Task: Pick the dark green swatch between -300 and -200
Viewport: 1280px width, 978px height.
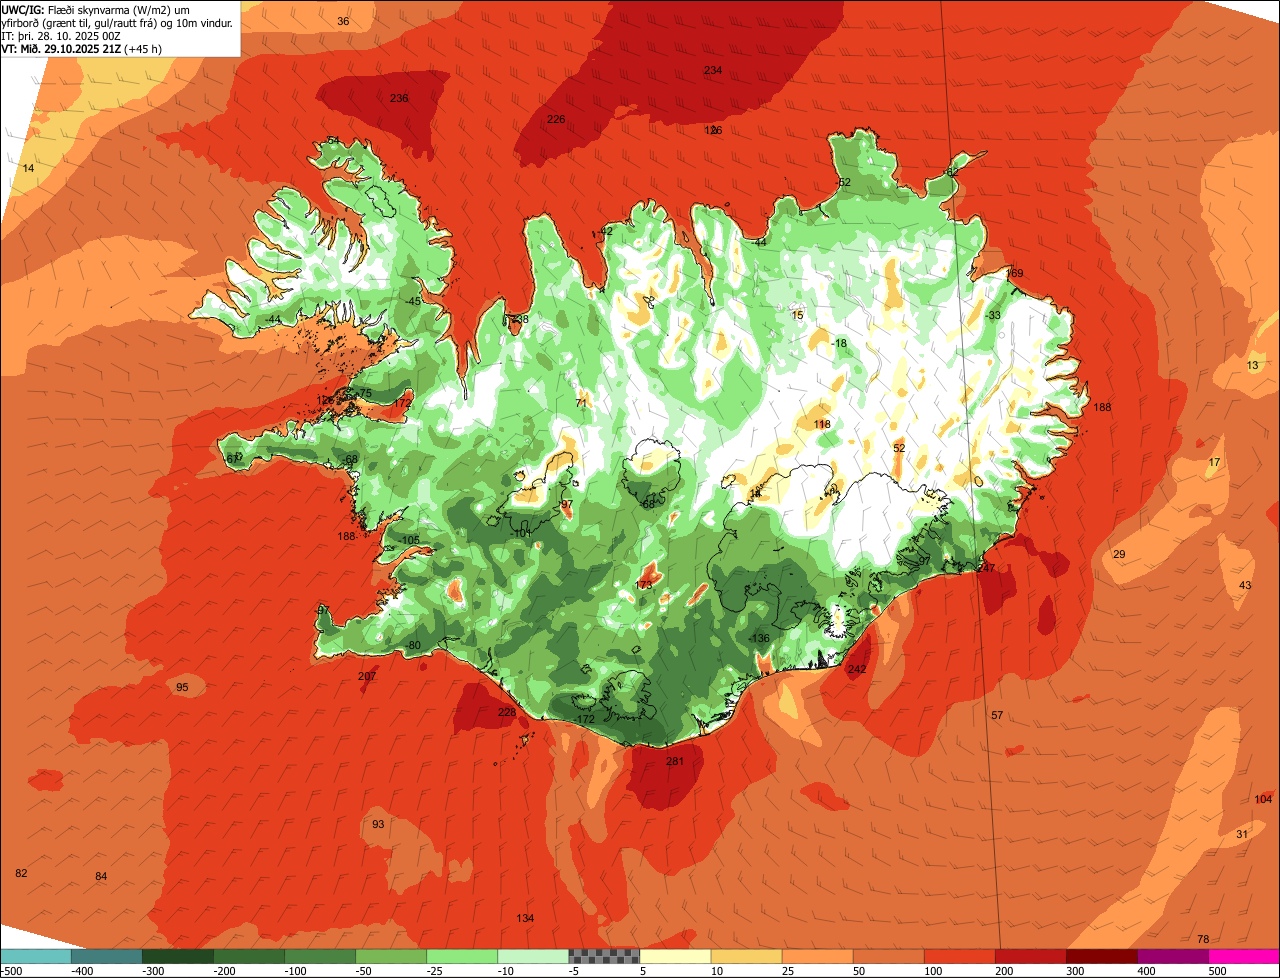Action: click(178, 956)
